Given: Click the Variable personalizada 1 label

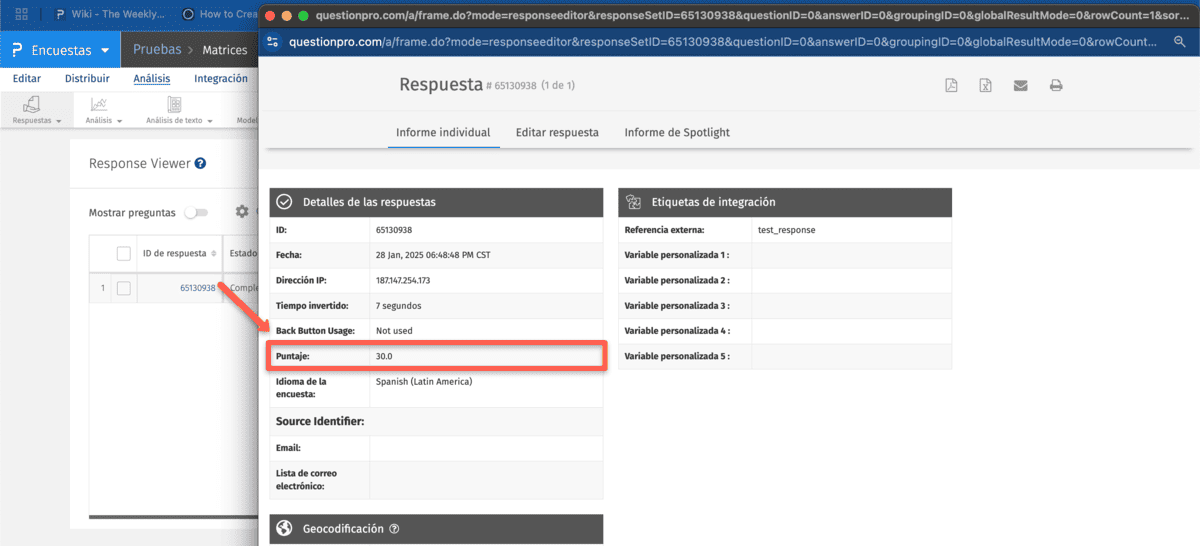Looking at the screenshot, I should click(677, 255).
